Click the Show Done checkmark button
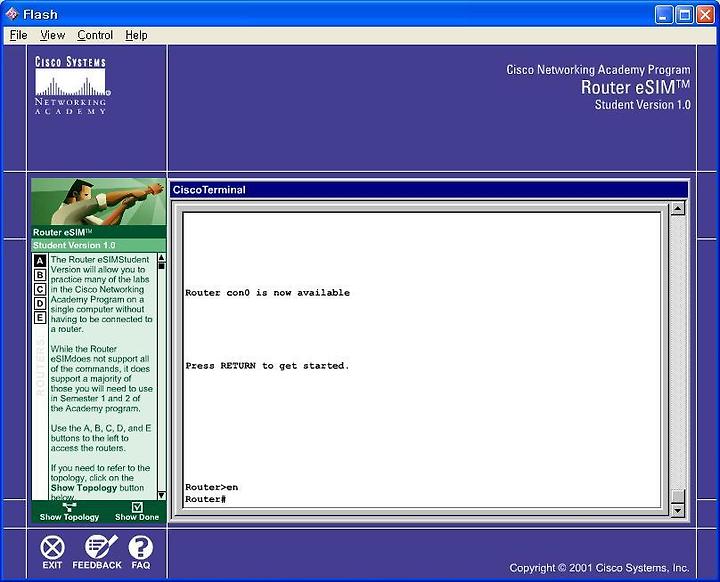 tap(137, 512)
